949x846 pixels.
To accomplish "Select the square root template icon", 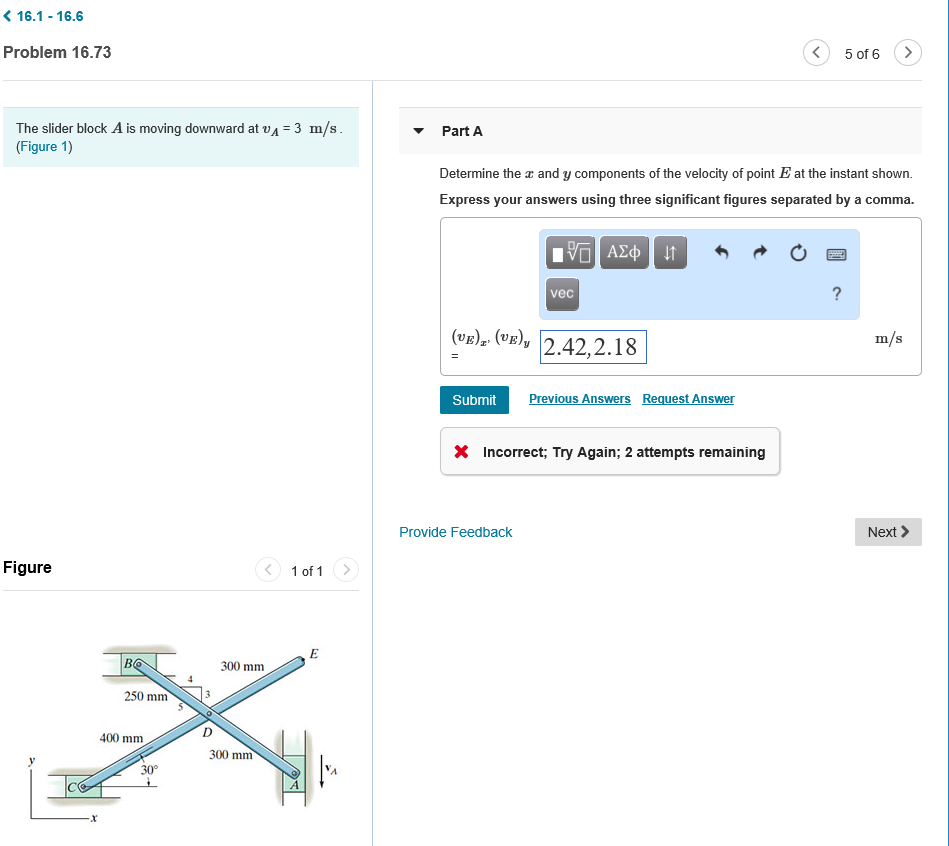I will coord(568,252).
